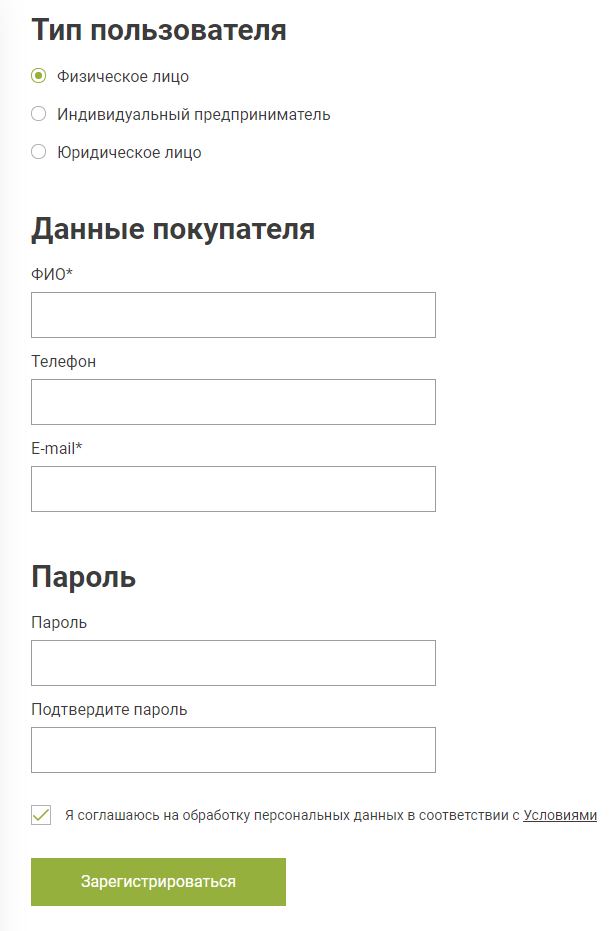
Task: Click the E-mail input field
Action: (x=233, y=489)
